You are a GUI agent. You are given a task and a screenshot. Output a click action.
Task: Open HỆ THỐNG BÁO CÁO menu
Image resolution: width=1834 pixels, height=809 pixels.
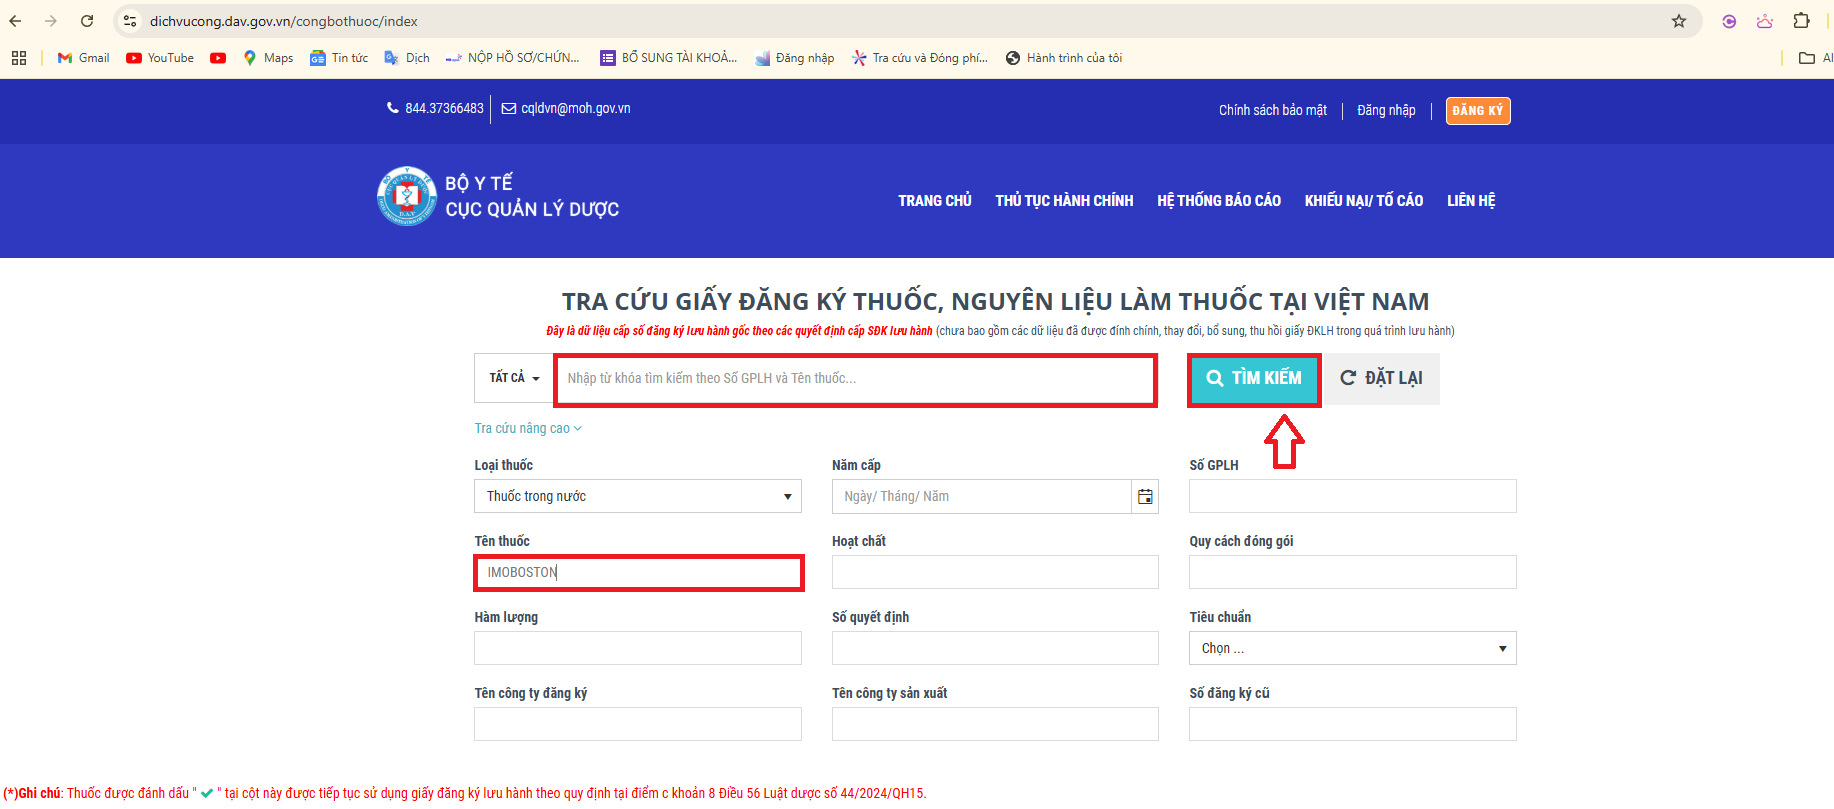click(1218, 201)
